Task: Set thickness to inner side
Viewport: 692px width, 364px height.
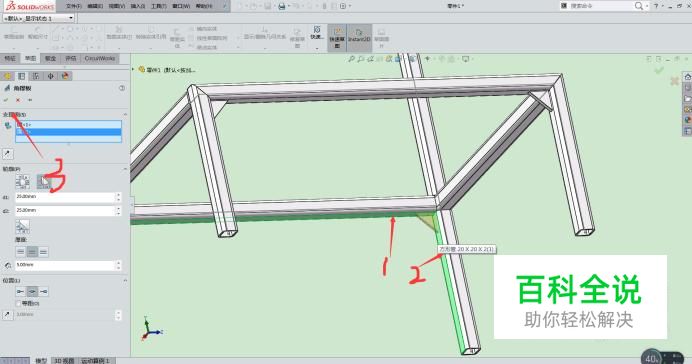Action: pyautogui.click(x=21, y=252)
